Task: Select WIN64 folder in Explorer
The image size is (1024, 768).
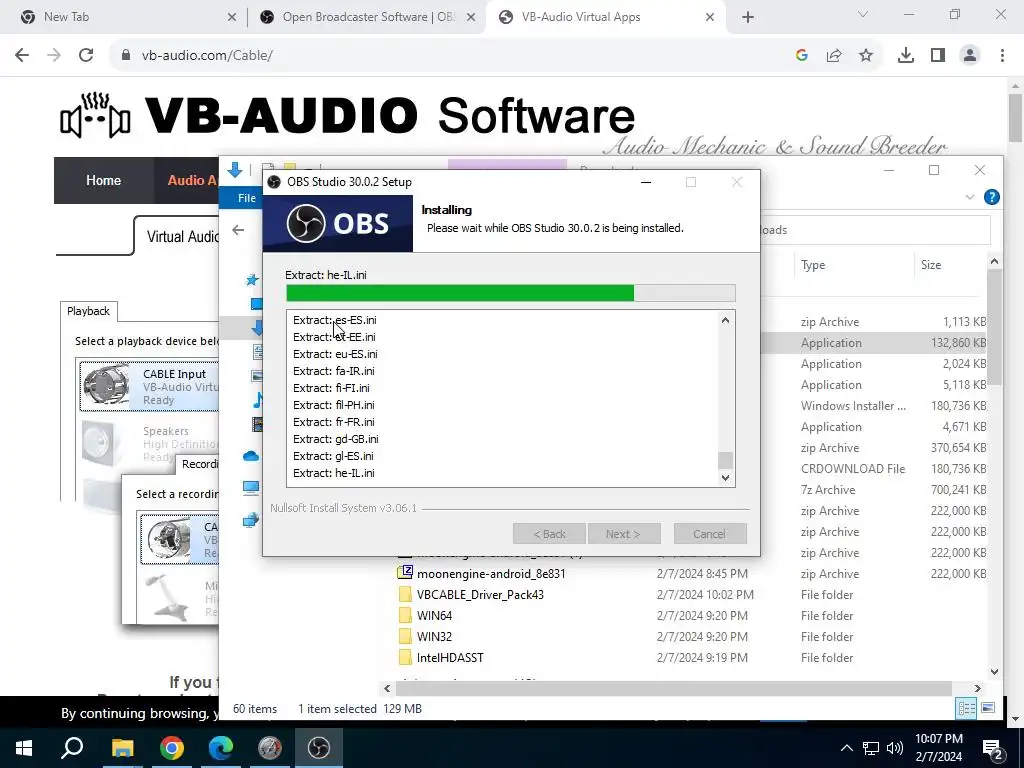Action: [x=434, y=615]
